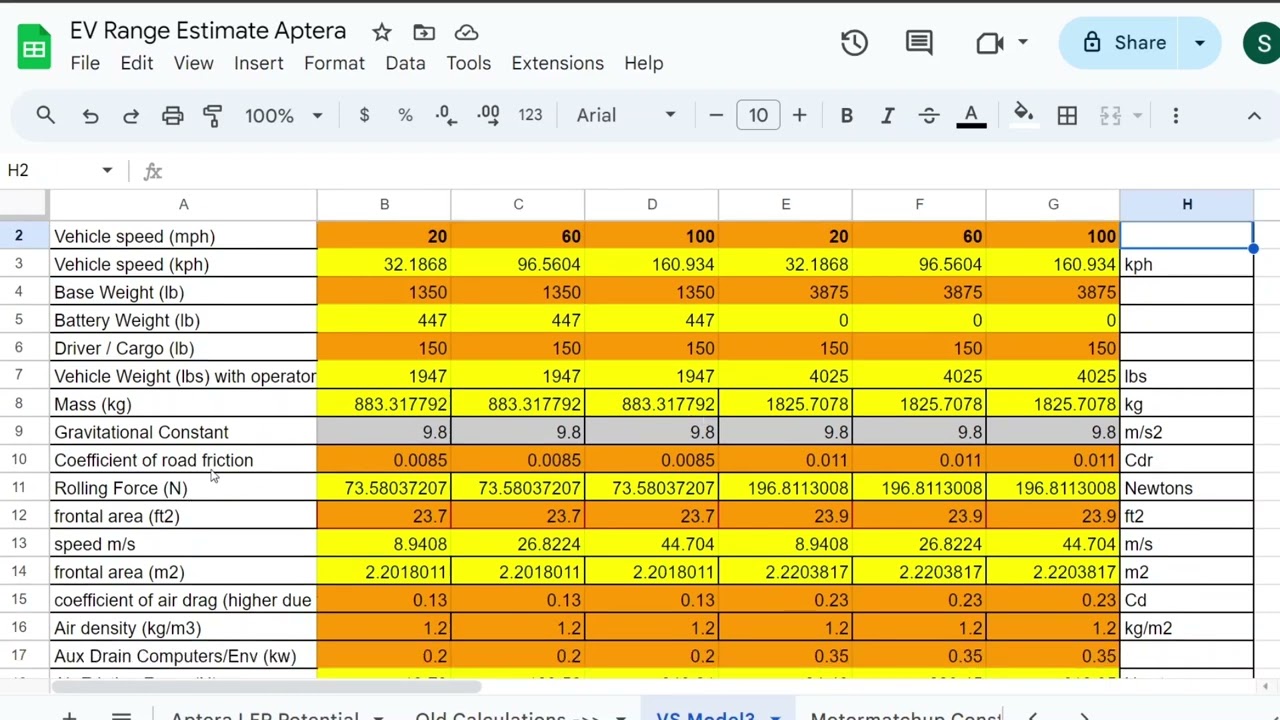The width and height of the screenshot is (1280, 720).
Task: Format as percent
Action: pos(405,115)
